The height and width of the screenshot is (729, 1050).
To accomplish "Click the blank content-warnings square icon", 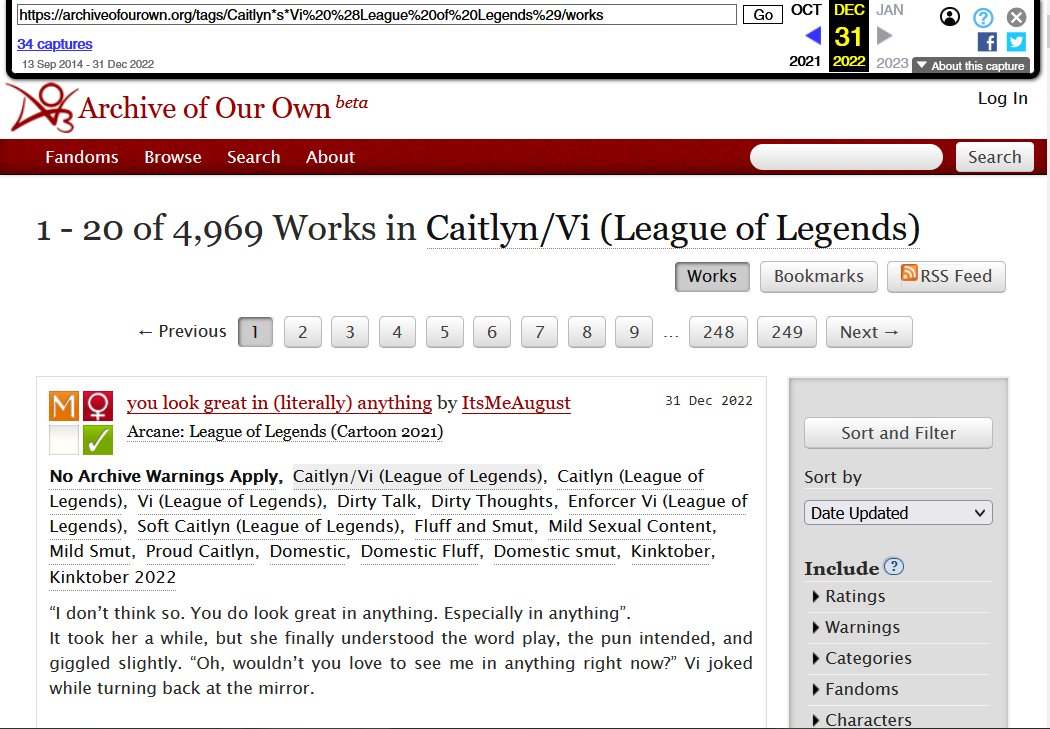I will pyautogui.click(x=64, y=440).
